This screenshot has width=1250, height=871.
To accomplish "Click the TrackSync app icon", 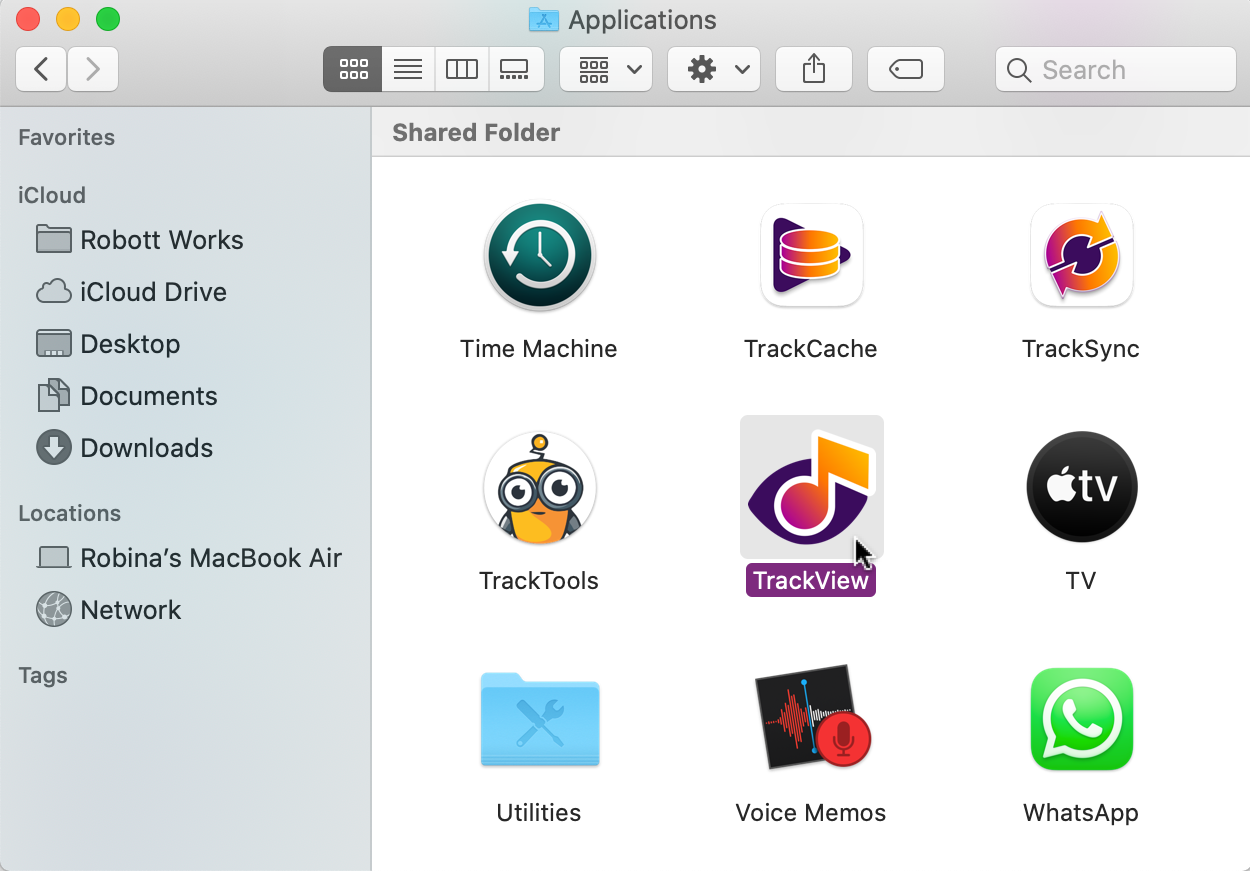I will pyautogui.click(x=1081, y=256).
